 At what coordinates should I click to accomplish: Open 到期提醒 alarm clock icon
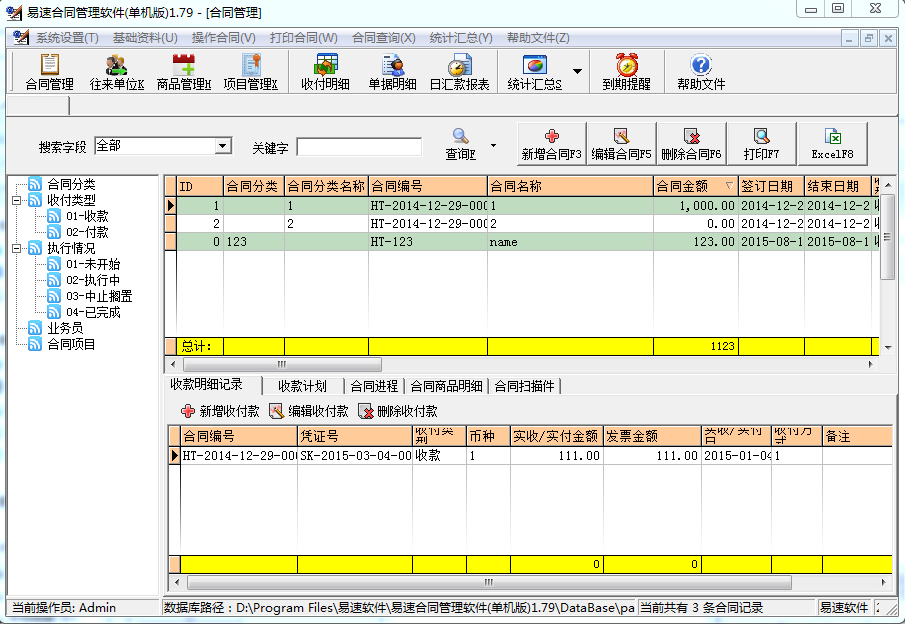tap(625, 72)
